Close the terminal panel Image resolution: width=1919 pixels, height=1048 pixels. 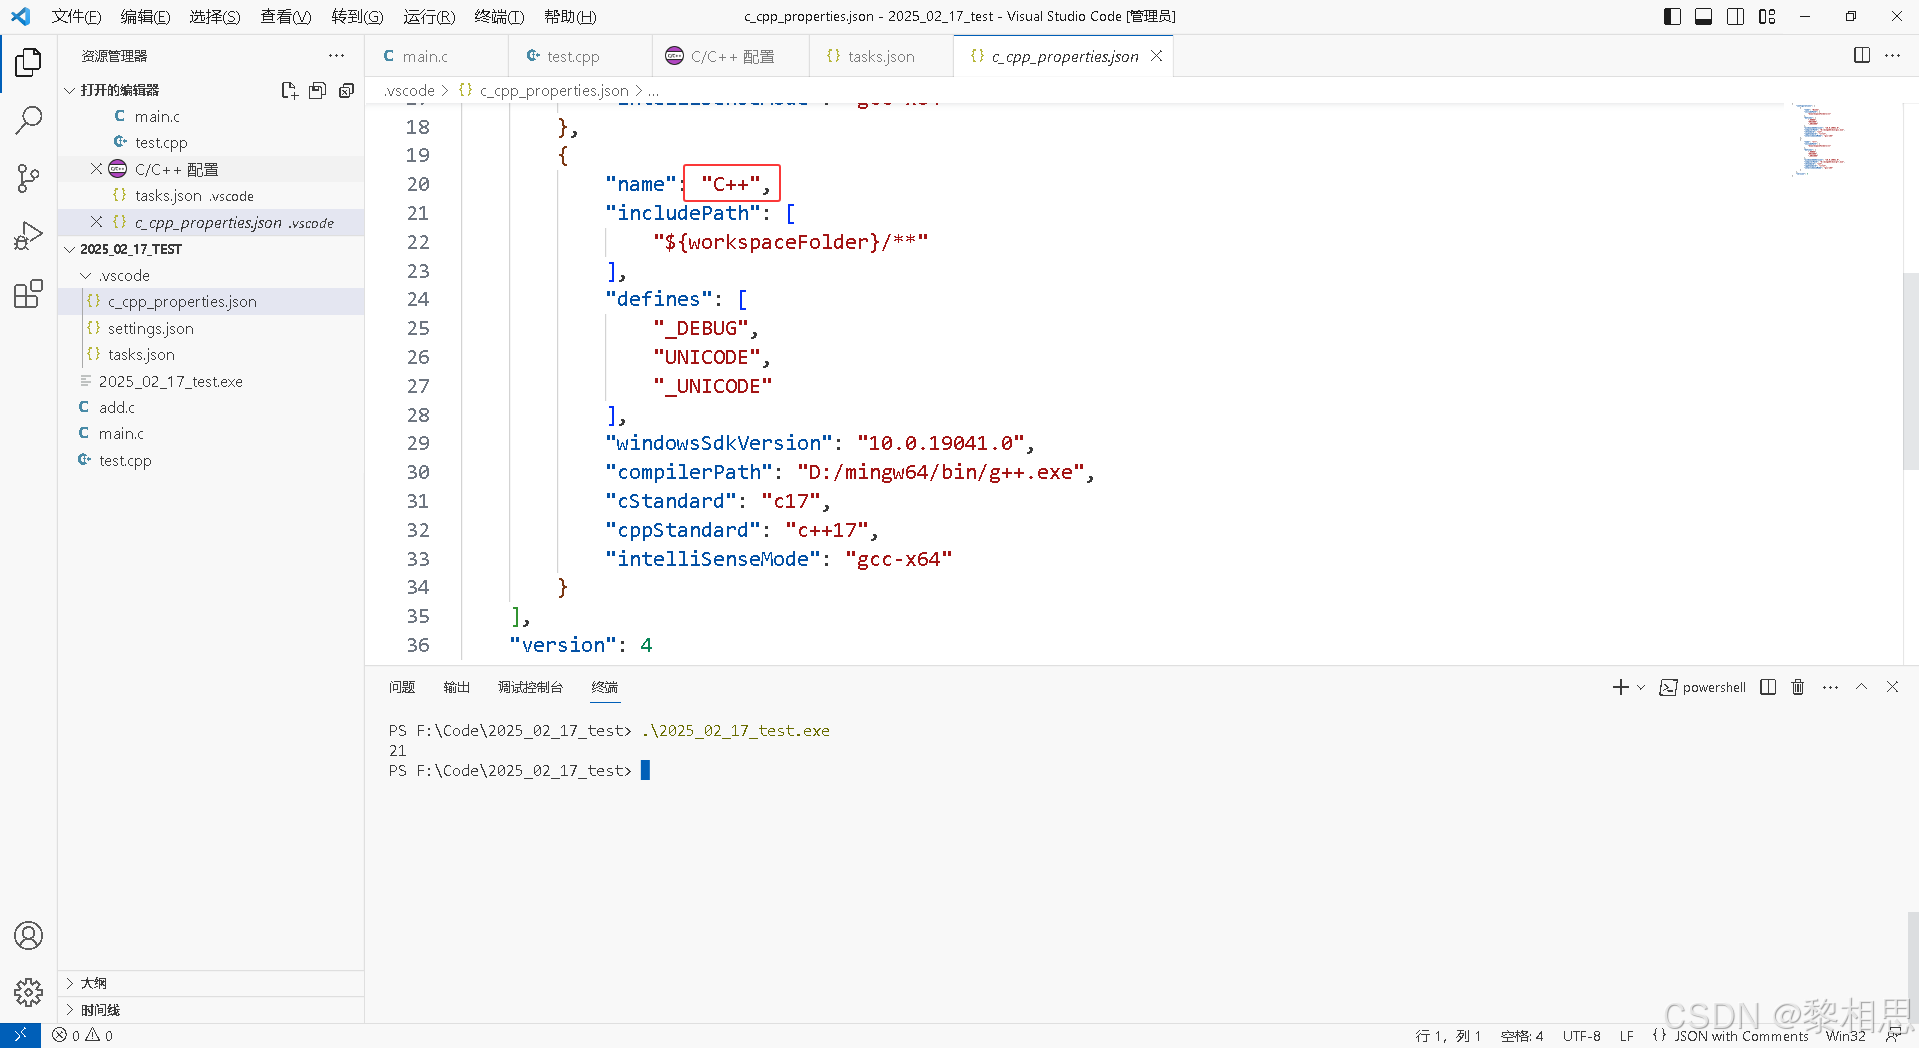[1892, 687]
